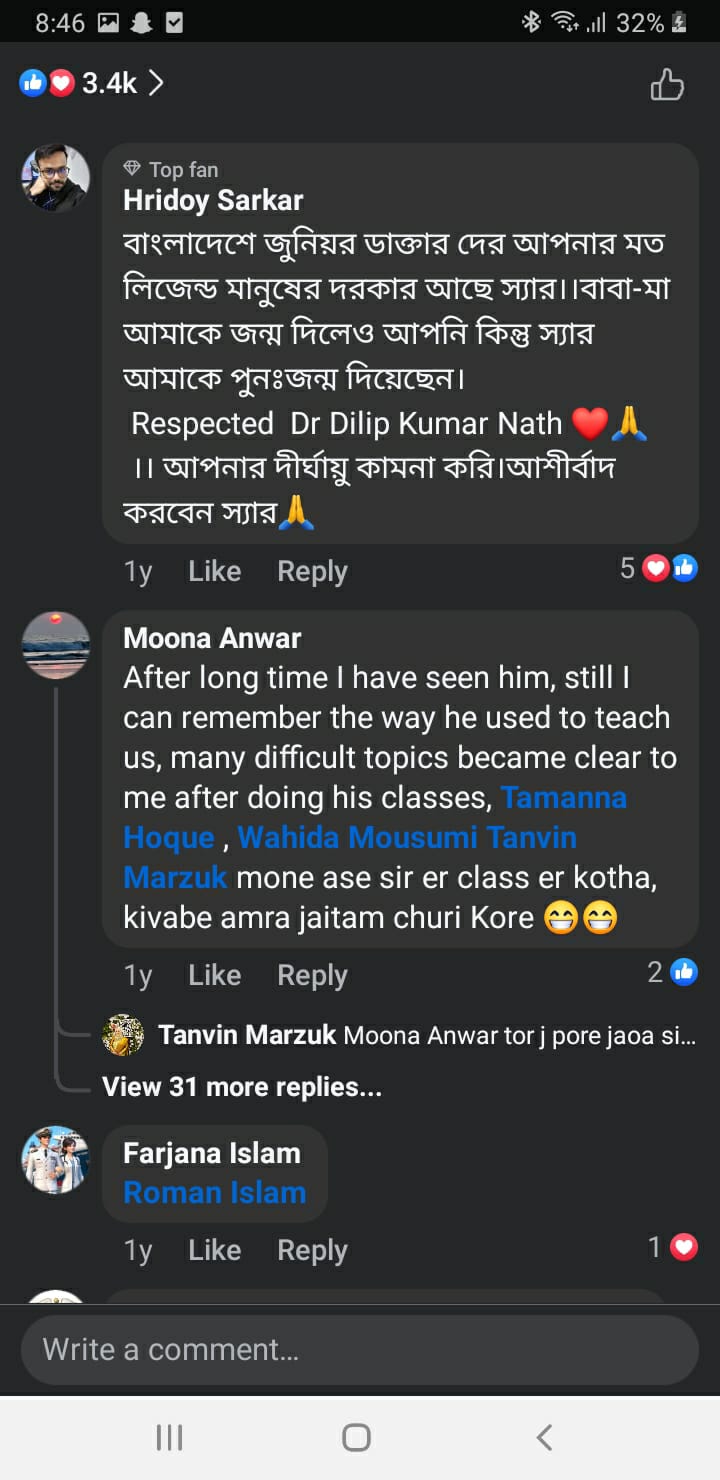The height and width of the screenshot is (1480, 720).
Task: Tap the Write a comment field
Action: point(359,1350)
